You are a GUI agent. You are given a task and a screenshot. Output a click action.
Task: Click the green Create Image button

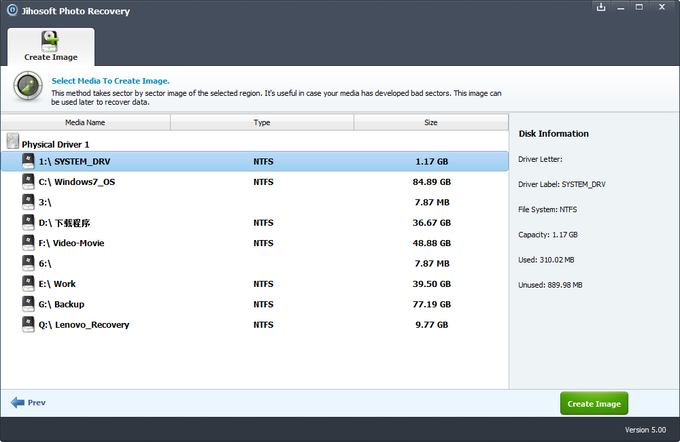(x=594, y=403)
